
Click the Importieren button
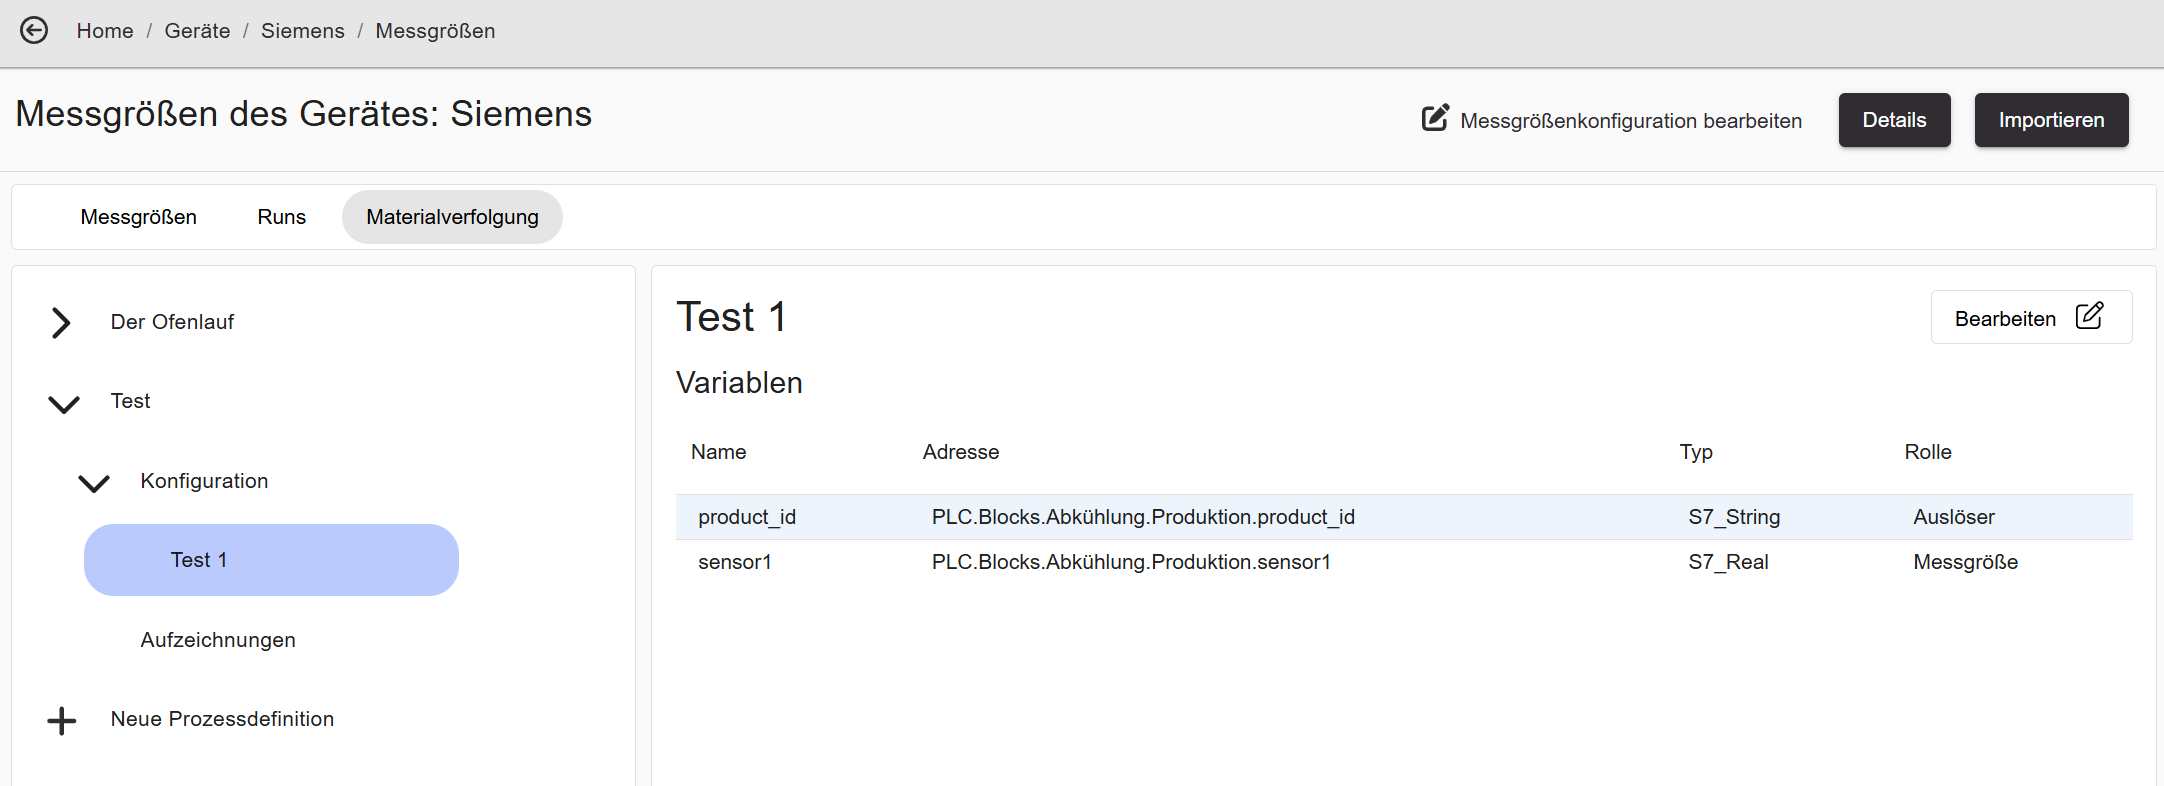tap(2051, 120)
